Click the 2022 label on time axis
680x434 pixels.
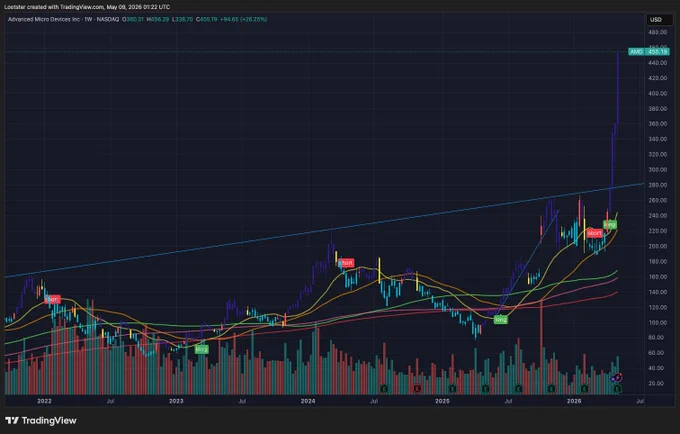44,401
